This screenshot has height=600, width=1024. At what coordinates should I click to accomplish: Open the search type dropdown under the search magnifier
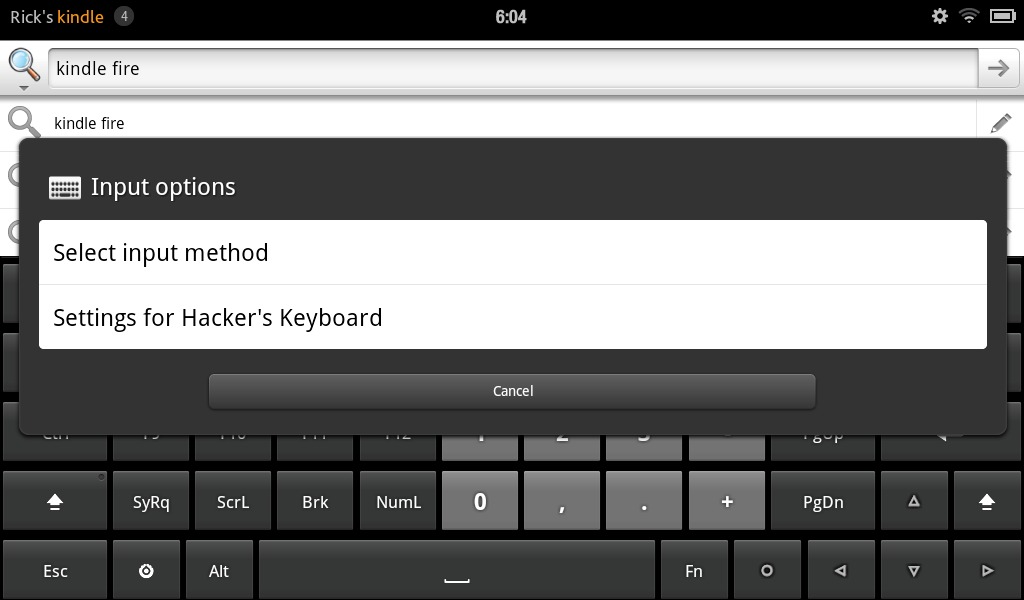pos(24,87)
